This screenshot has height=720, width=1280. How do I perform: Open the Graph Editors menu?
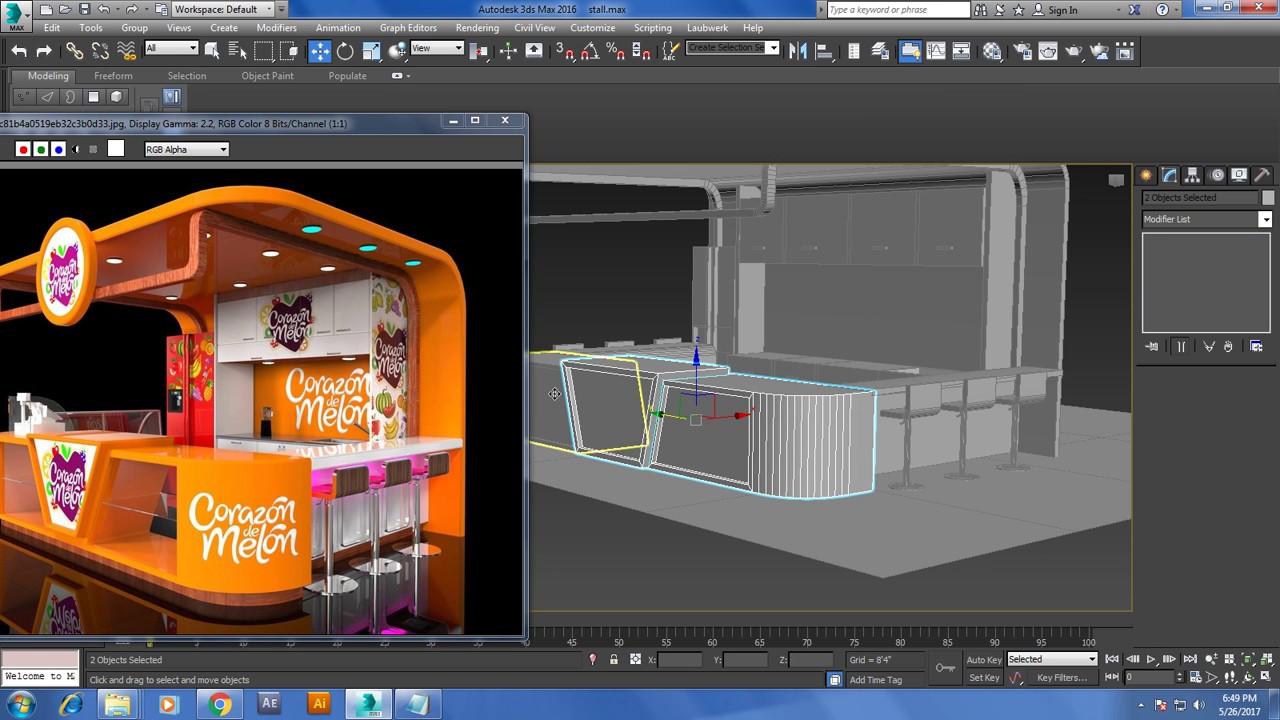click(x=408, y=28)
